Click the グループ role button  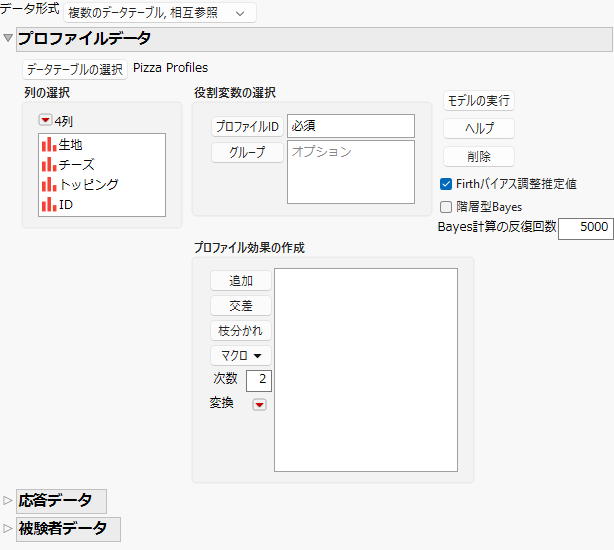pos(247,152)
